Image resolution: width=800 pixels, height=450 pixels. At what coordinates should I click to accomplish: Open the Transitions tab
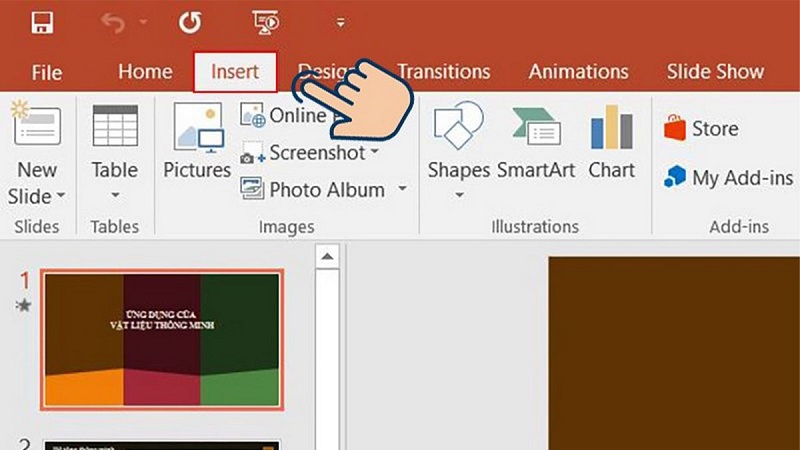[443, 71]
